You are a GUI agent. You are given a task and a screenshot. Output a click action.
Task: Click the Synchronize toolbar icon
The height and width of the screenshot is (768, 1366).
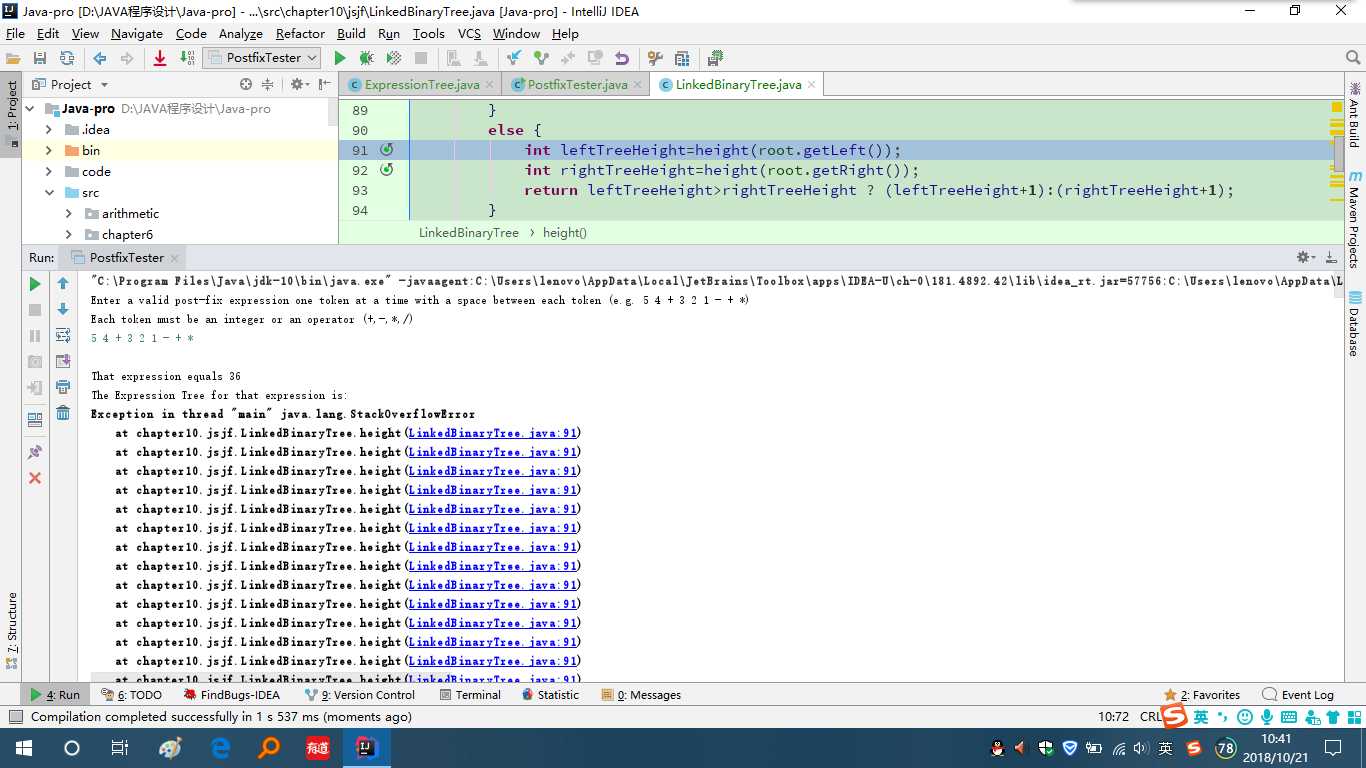tap(67, 58)
